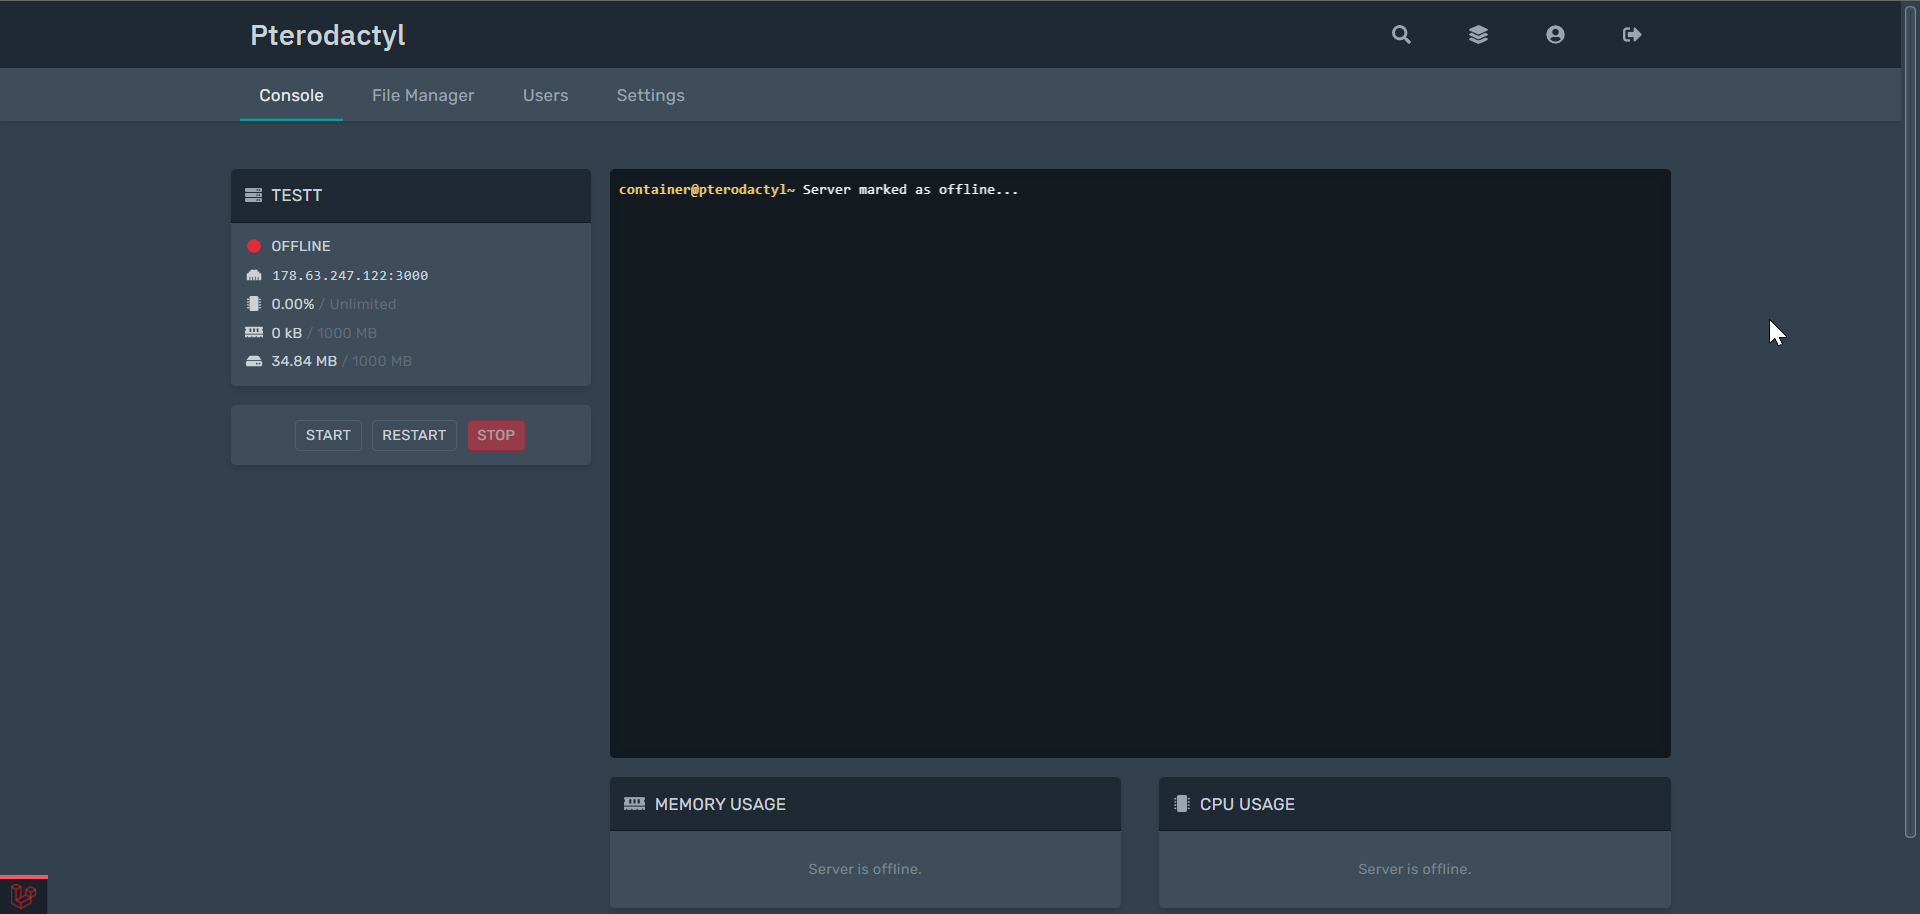Click the CPU chip icon beside 0.00%
The height and width of the screenshot is (914, 1920).
pyautogui.click(x=254, y=304)
